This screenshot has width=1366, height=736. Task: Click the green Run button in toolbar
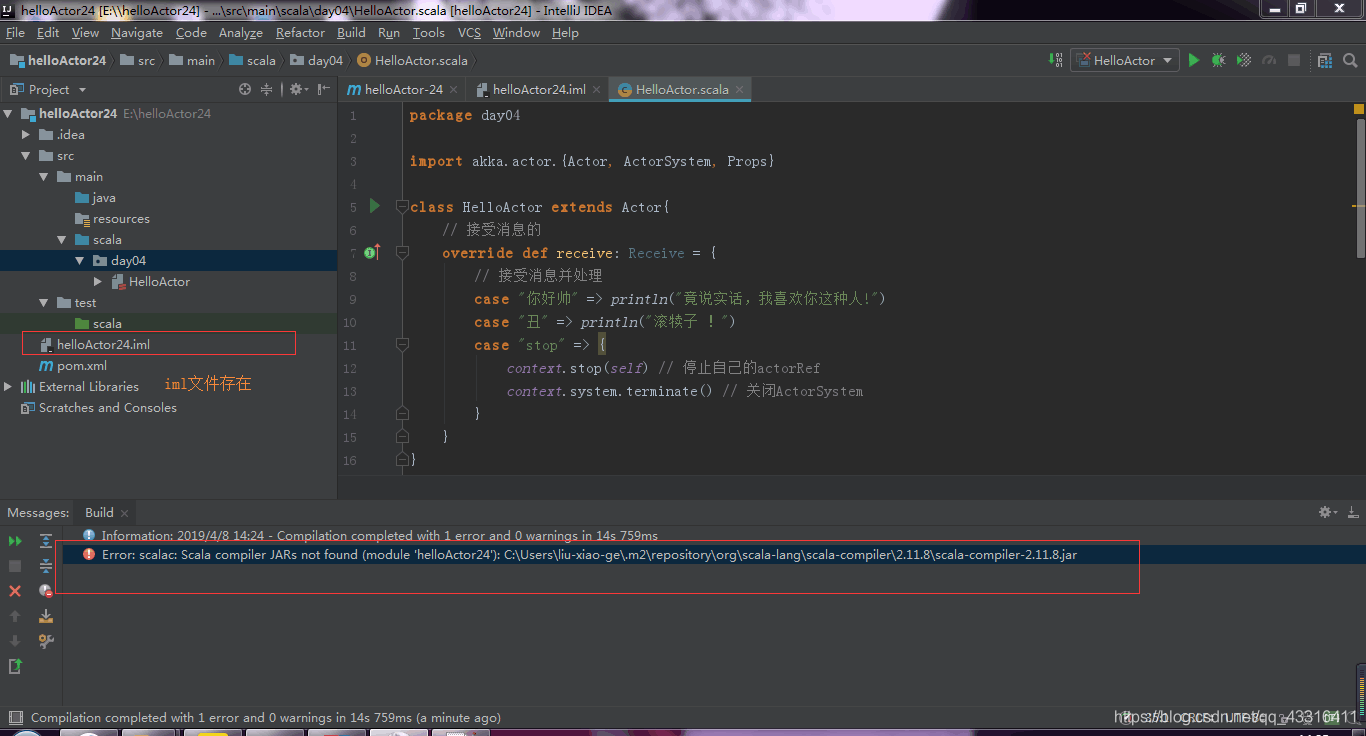click(1193, 60)
